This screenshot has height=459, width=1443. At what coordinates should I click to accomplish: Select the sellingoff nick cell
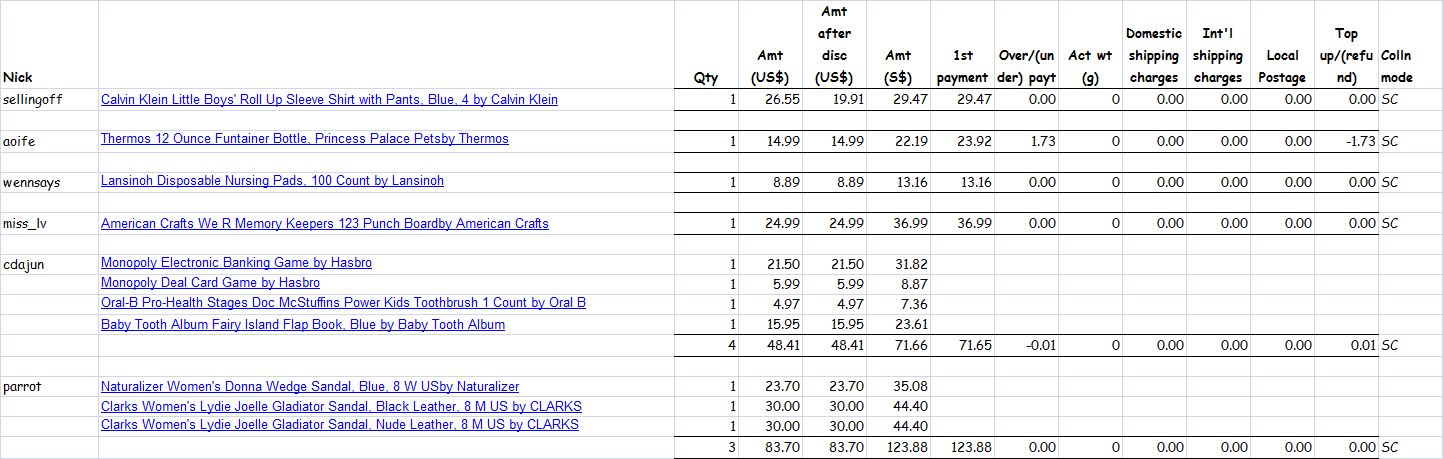click(x=49, y=100)
